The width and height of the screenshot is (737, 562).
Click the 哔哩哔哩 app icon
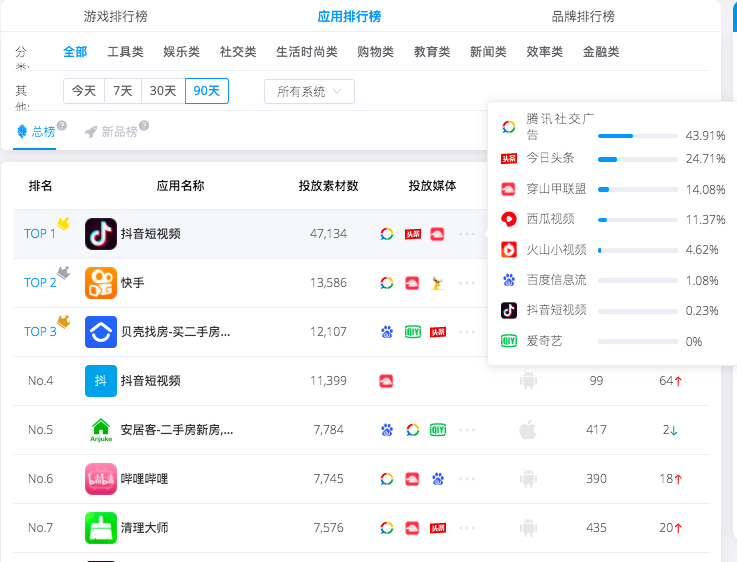pyautogui.click(x=101, y=479)
